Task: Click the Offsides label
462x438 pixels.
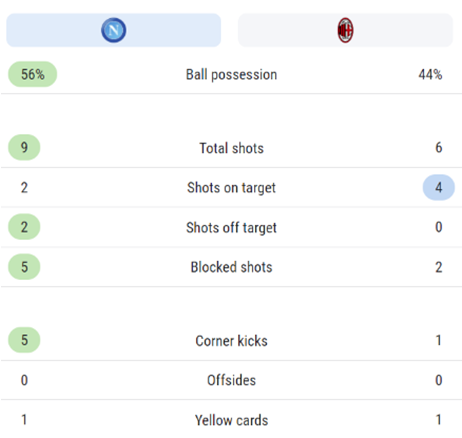Action: 231,380
